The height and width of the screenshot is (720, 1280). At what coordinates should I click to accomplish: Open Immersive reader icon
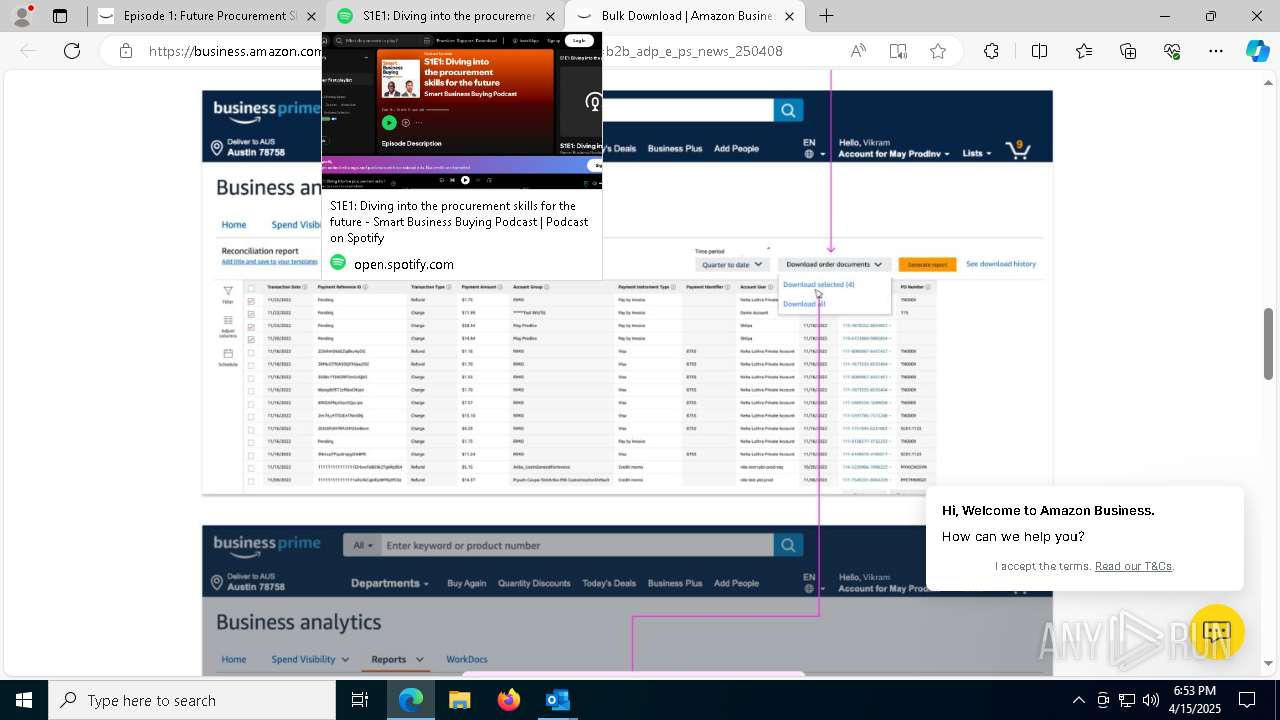898,51
